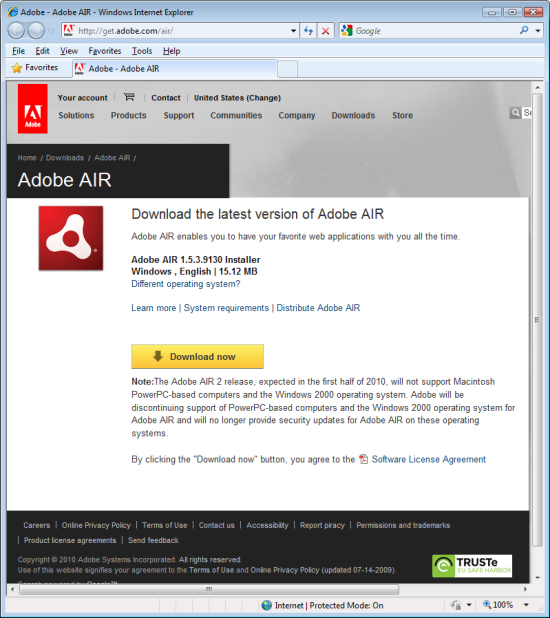Click the Adobe AIR product logo

click(71, 238)
